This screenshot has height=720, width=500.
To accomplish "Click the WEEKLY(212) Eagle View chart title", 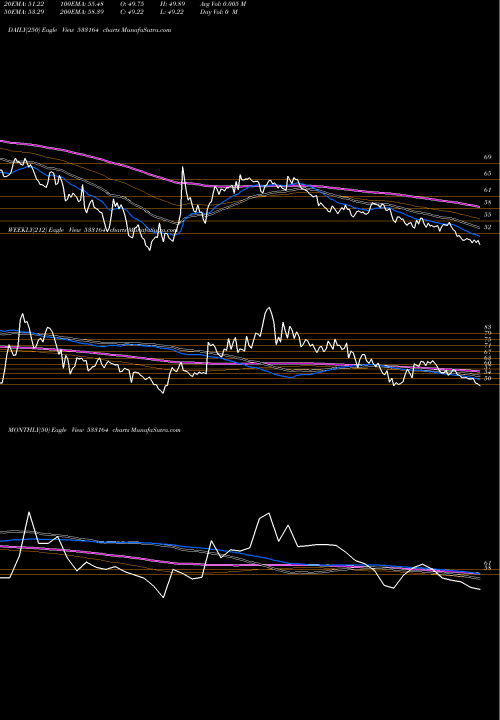I will tap(92, 230).
